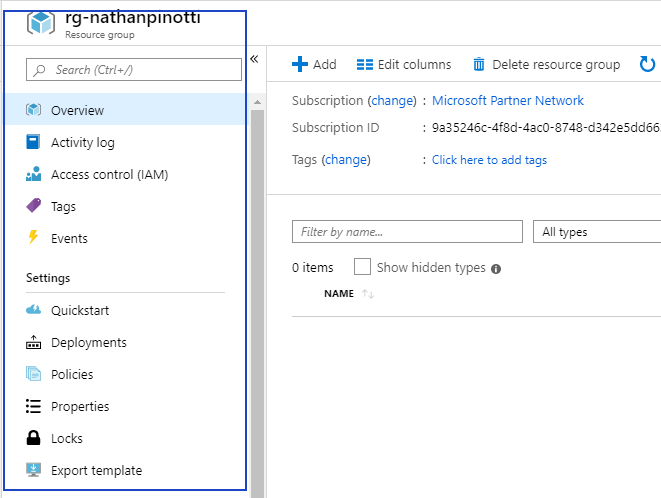Open the Properties menu item
Image resolution: width=661 pixels, height=498 pixels.
coord(125,406)
